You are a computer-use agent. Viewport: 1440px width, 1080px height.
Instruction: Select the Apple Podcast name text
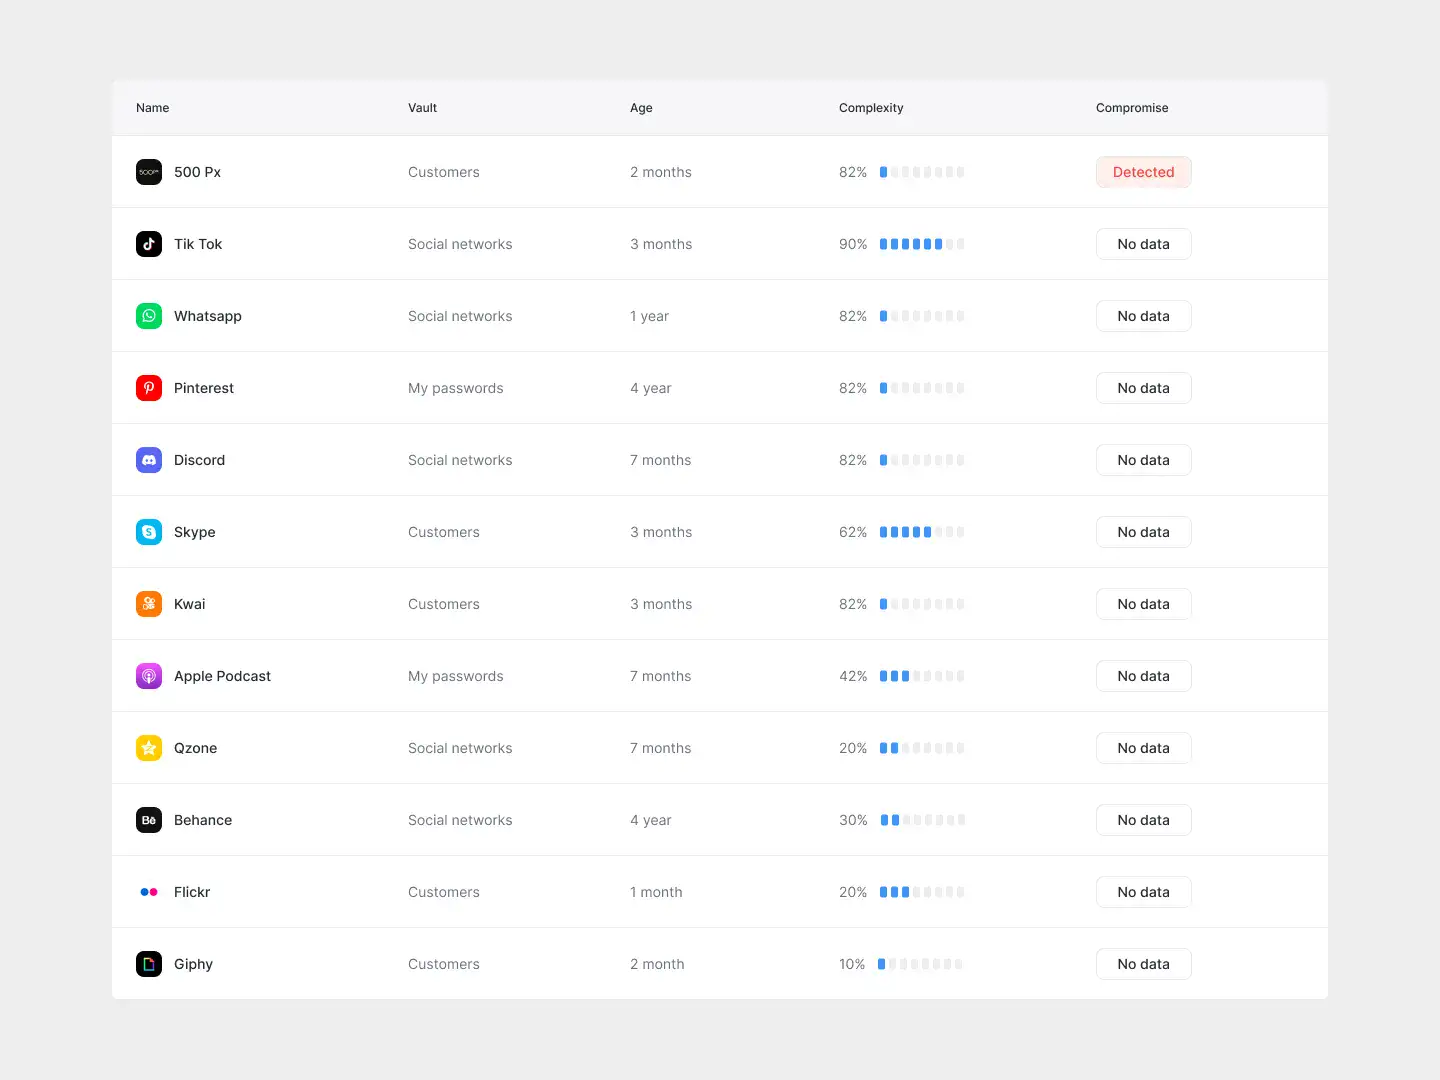(x=222, y=676)
